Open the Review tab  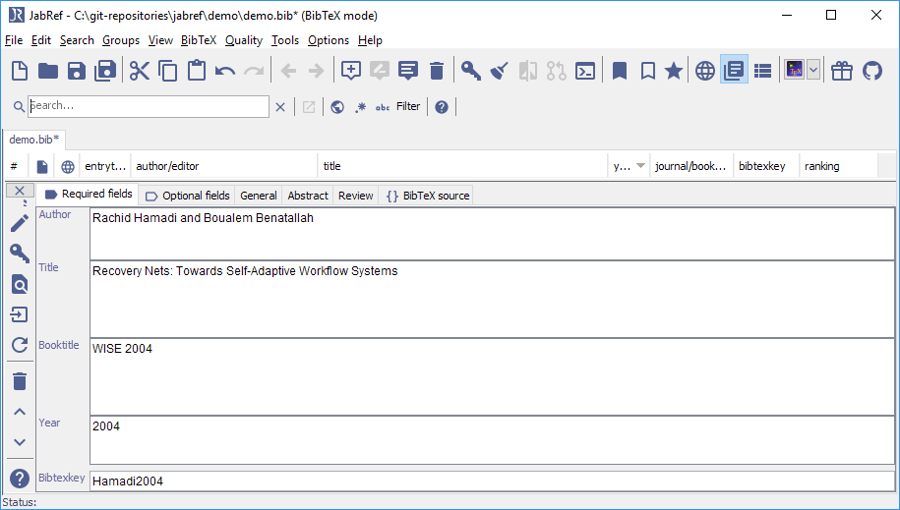[355, 196]
